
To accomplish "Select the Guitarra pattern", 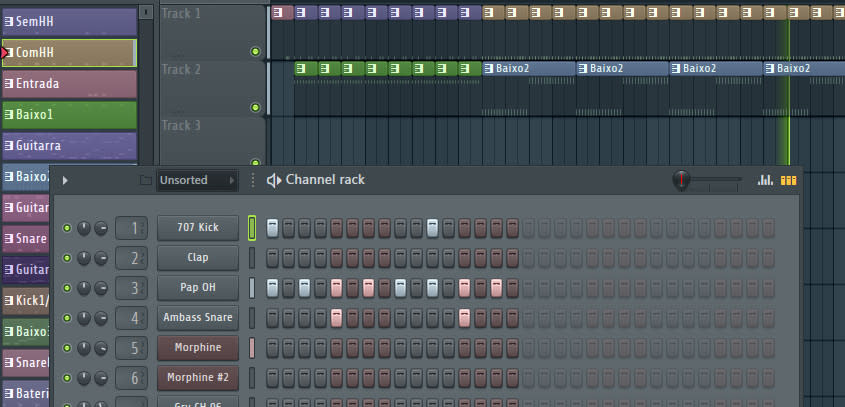I will point(70,146).
